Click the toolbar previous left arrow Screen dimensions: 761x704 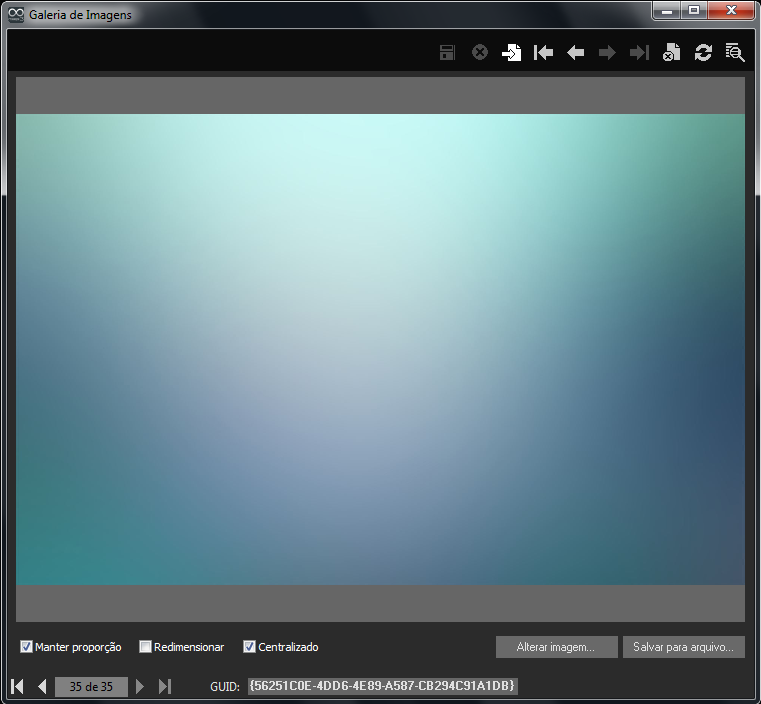point(575,53)
